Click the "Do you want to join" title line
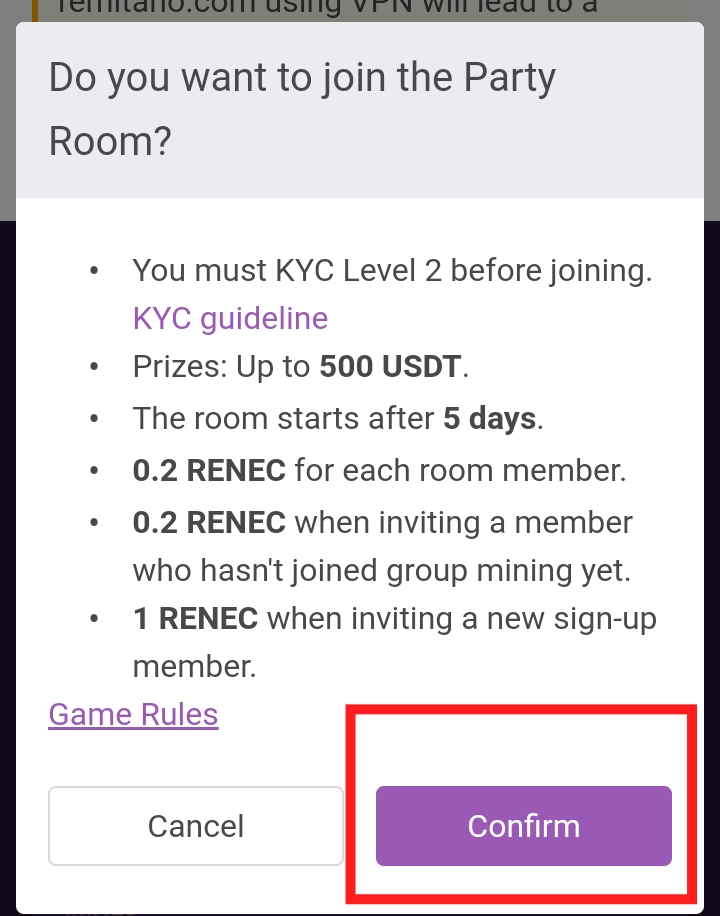 302,78
